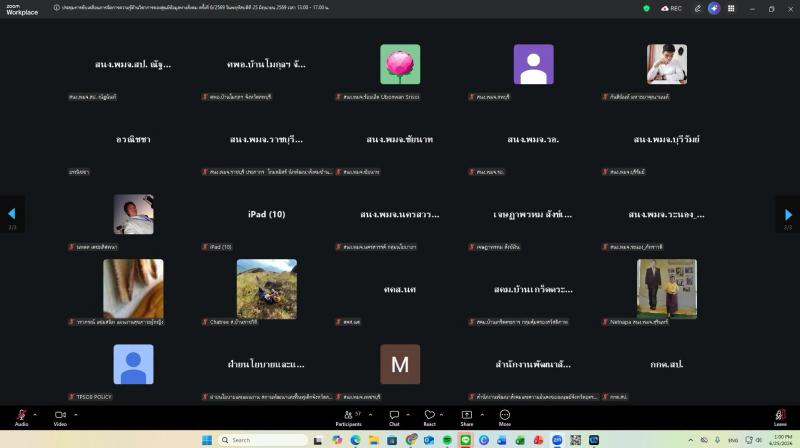The image size is (800, 448).
Task: Open the Zoom icon in taskbar
Action: [557, 440]
